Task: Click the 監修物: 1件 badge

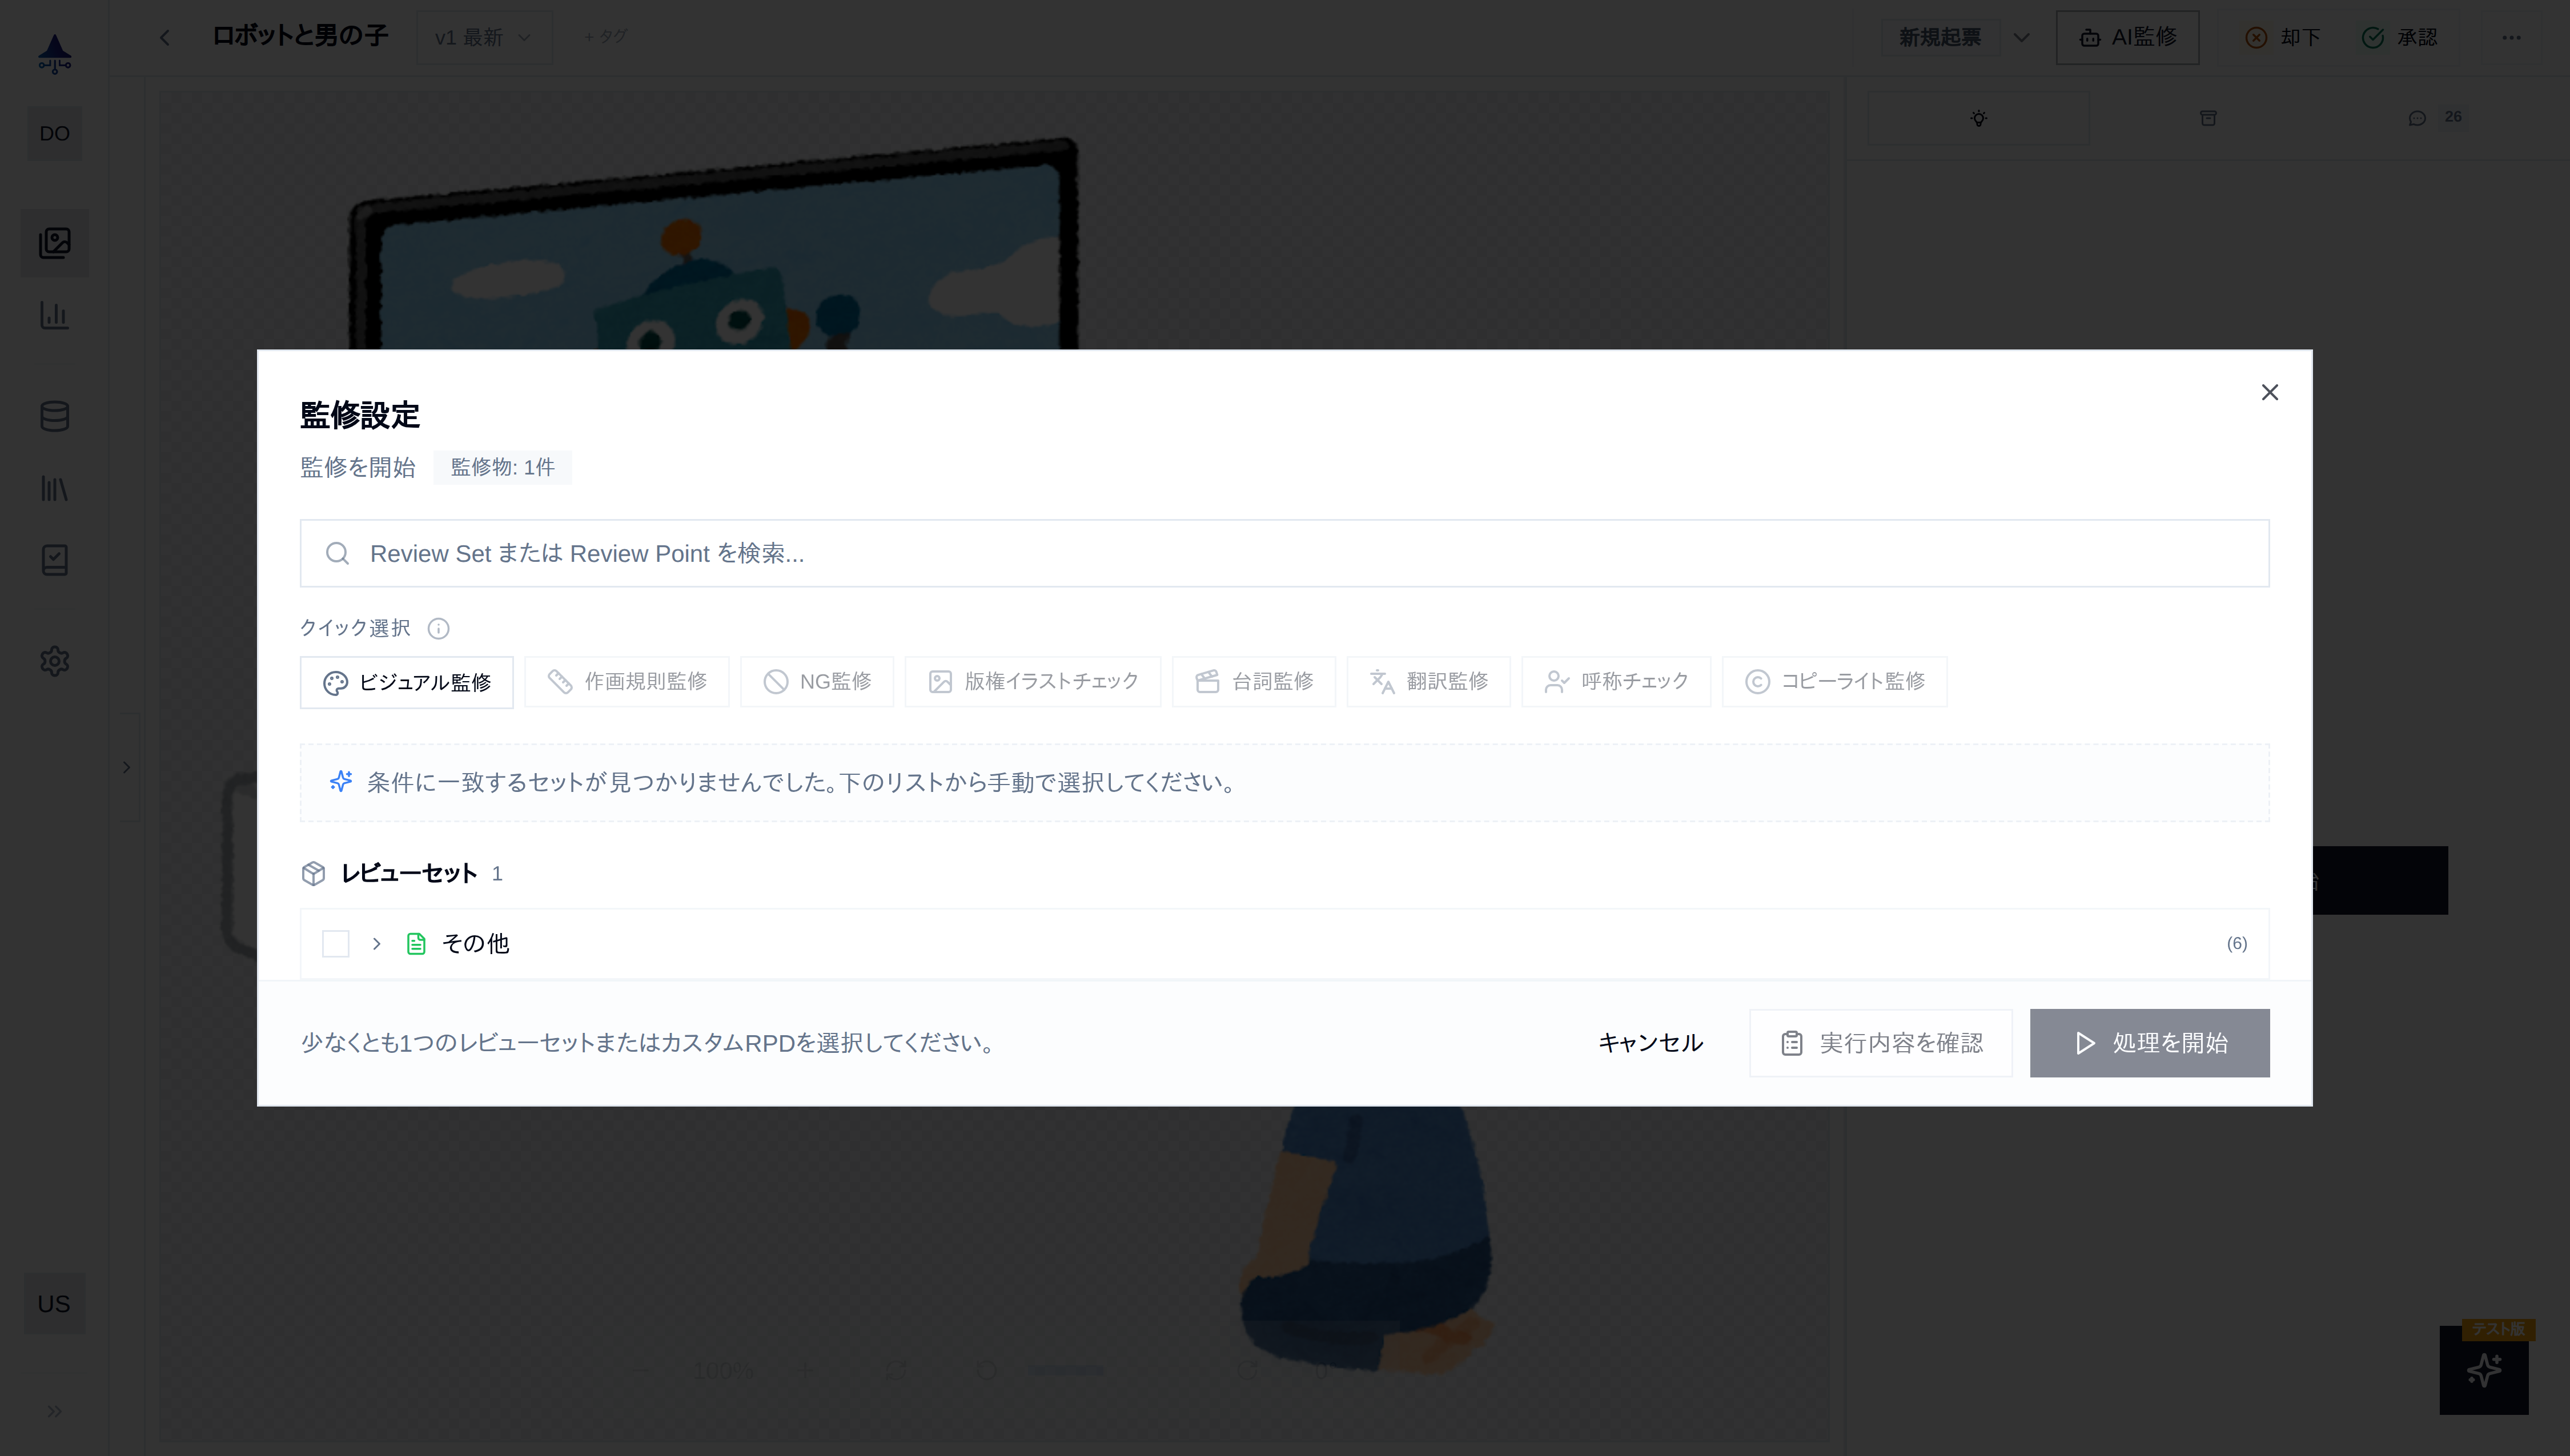Action: pos(503,467)
